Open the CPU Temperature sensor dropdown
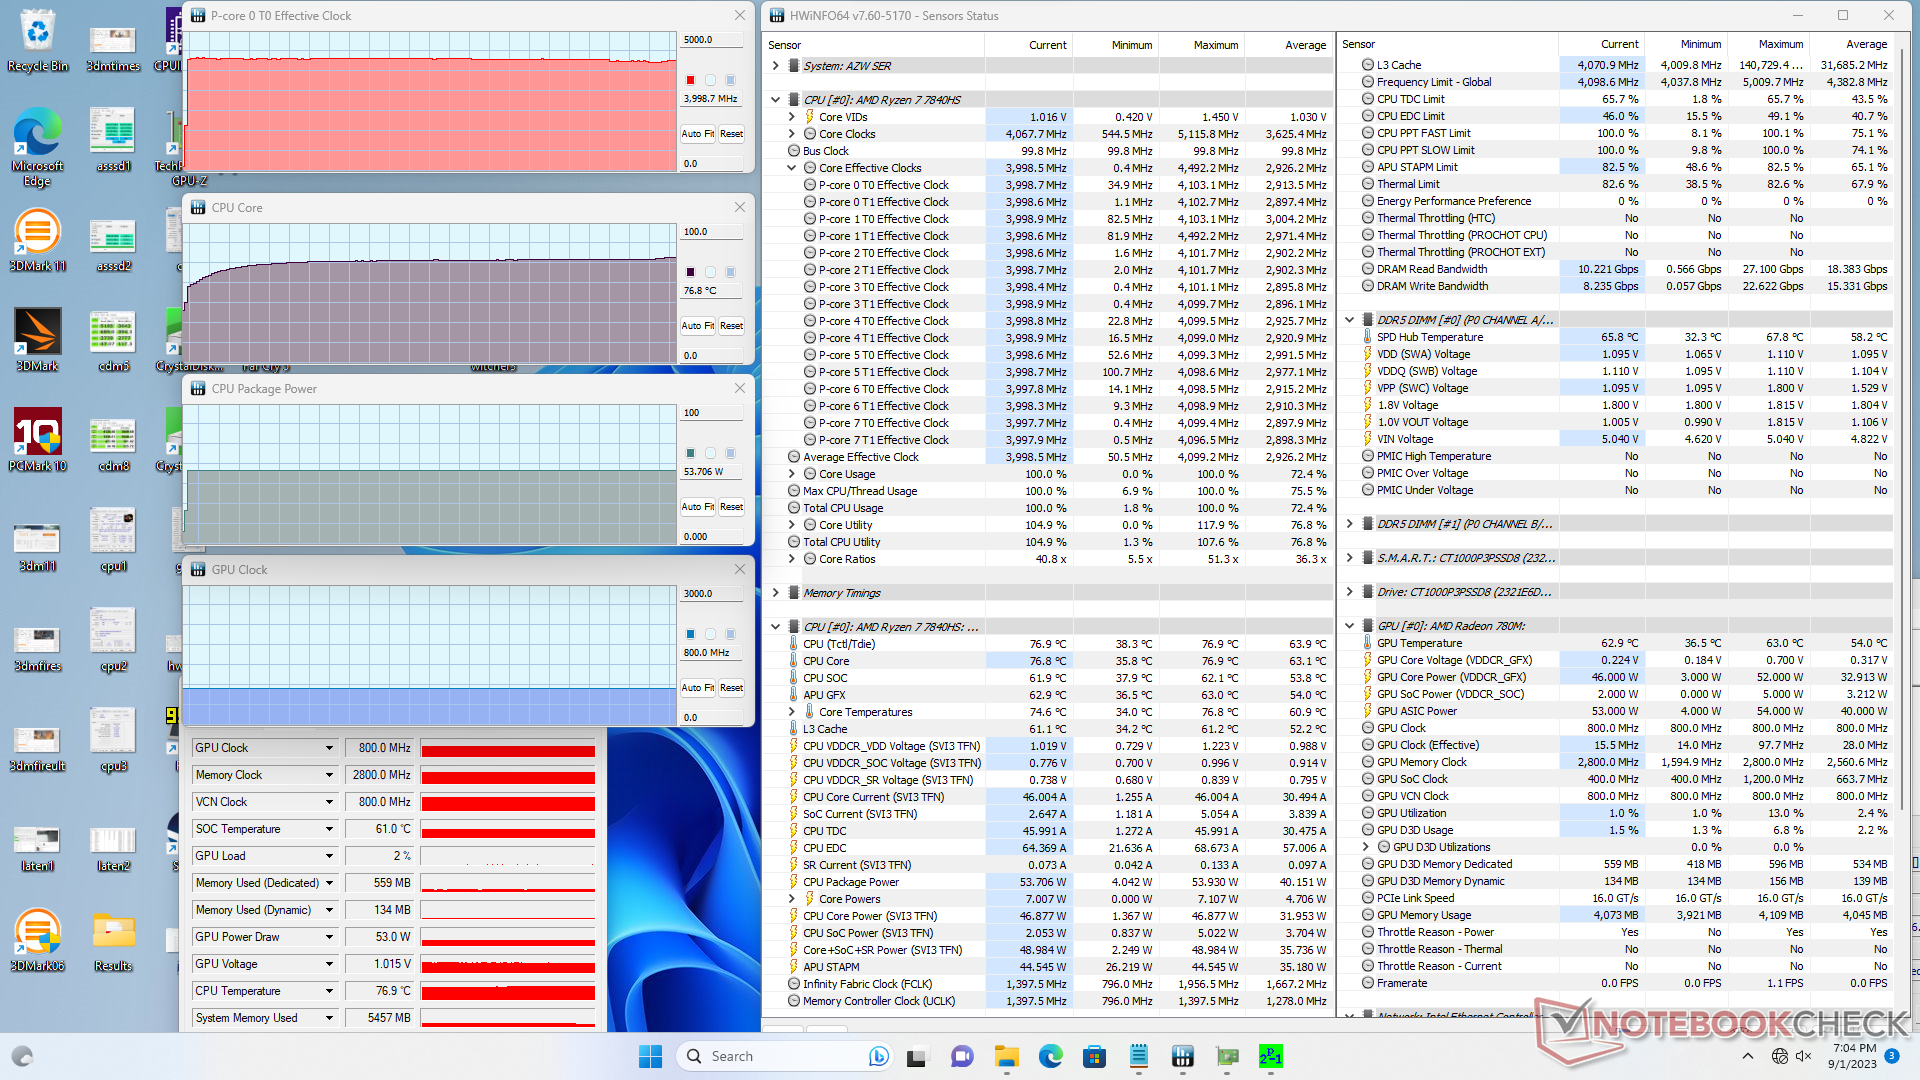The height and width of the screenshot is (1080, 1920). coord(329,991)
